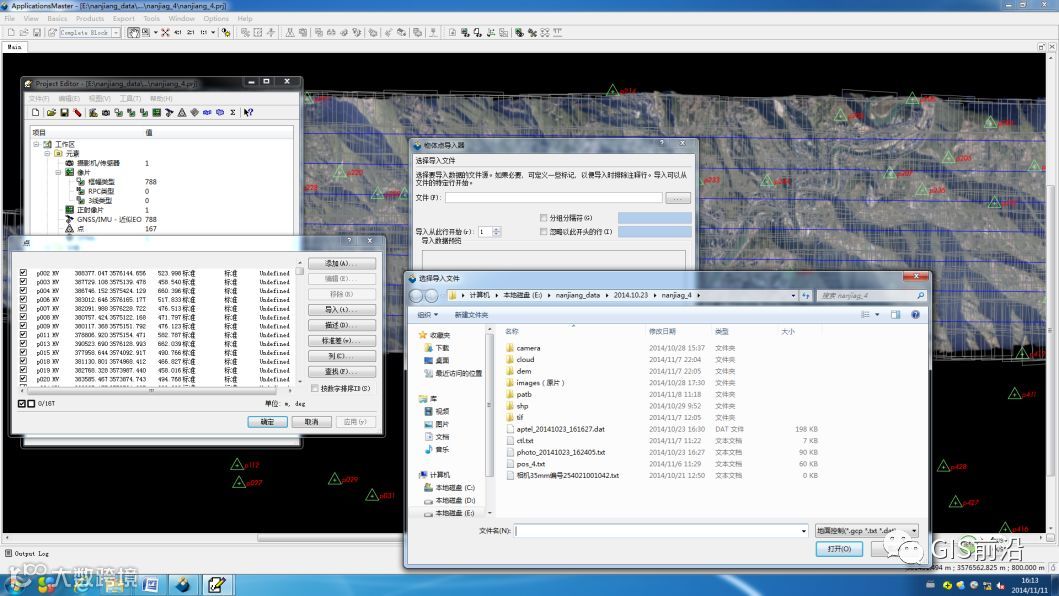Viewport: 1059px width, 596px height.
Task: Click the 2:1 zoom icon in main toolbar
Action: [190, 32]
